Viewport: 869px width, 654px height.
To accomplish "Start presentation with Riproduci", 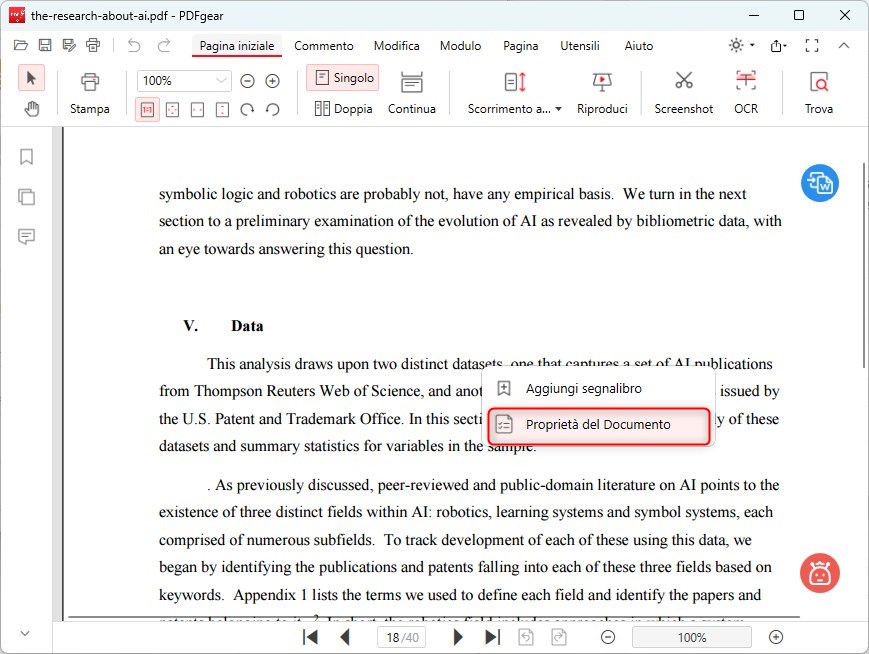I will pos(602,90).
